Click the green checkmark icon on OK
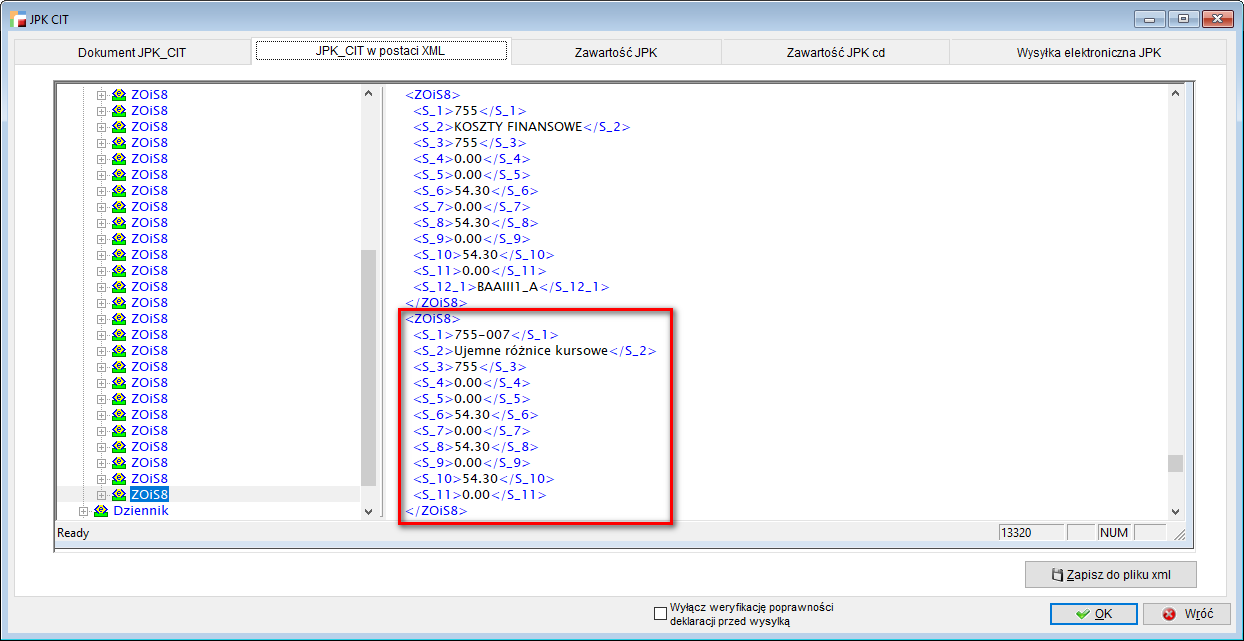 (1082, 614)
